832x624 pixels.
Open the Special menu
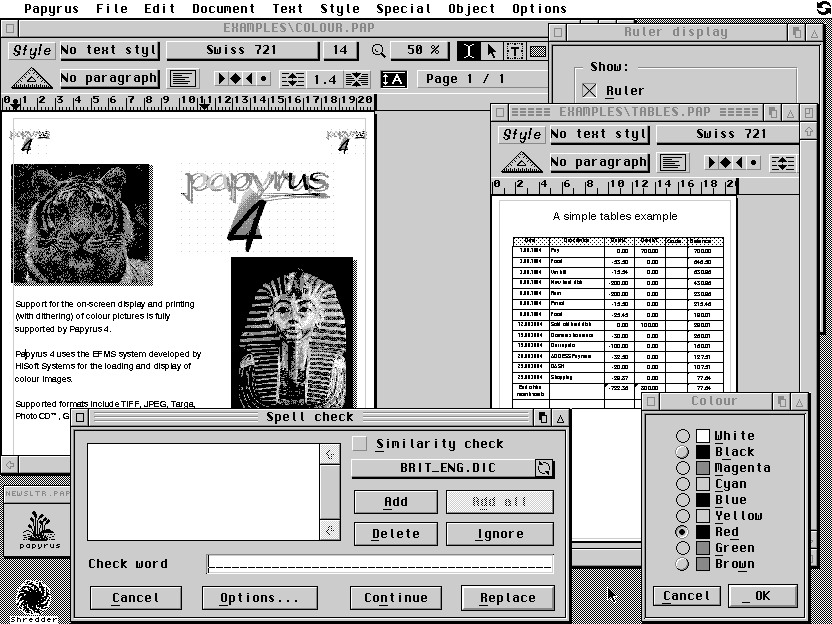[x=404, y=8]
